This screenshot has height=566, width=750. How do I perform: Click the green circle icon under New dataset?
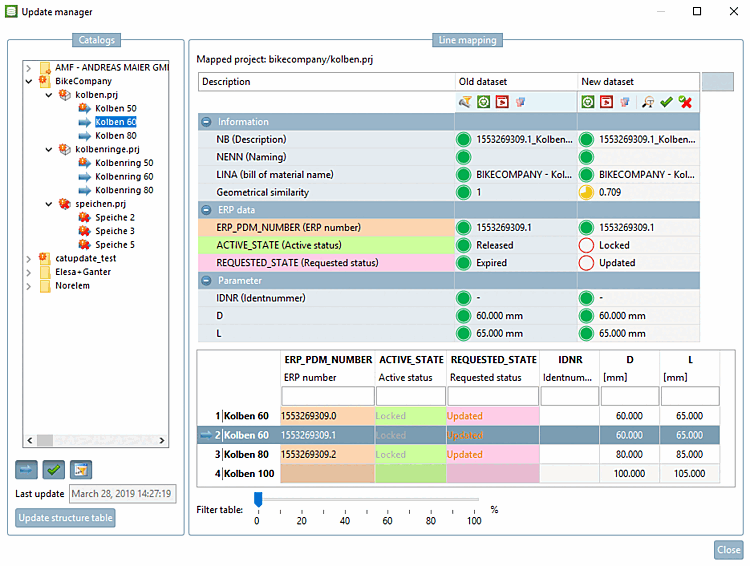(588, 102)
